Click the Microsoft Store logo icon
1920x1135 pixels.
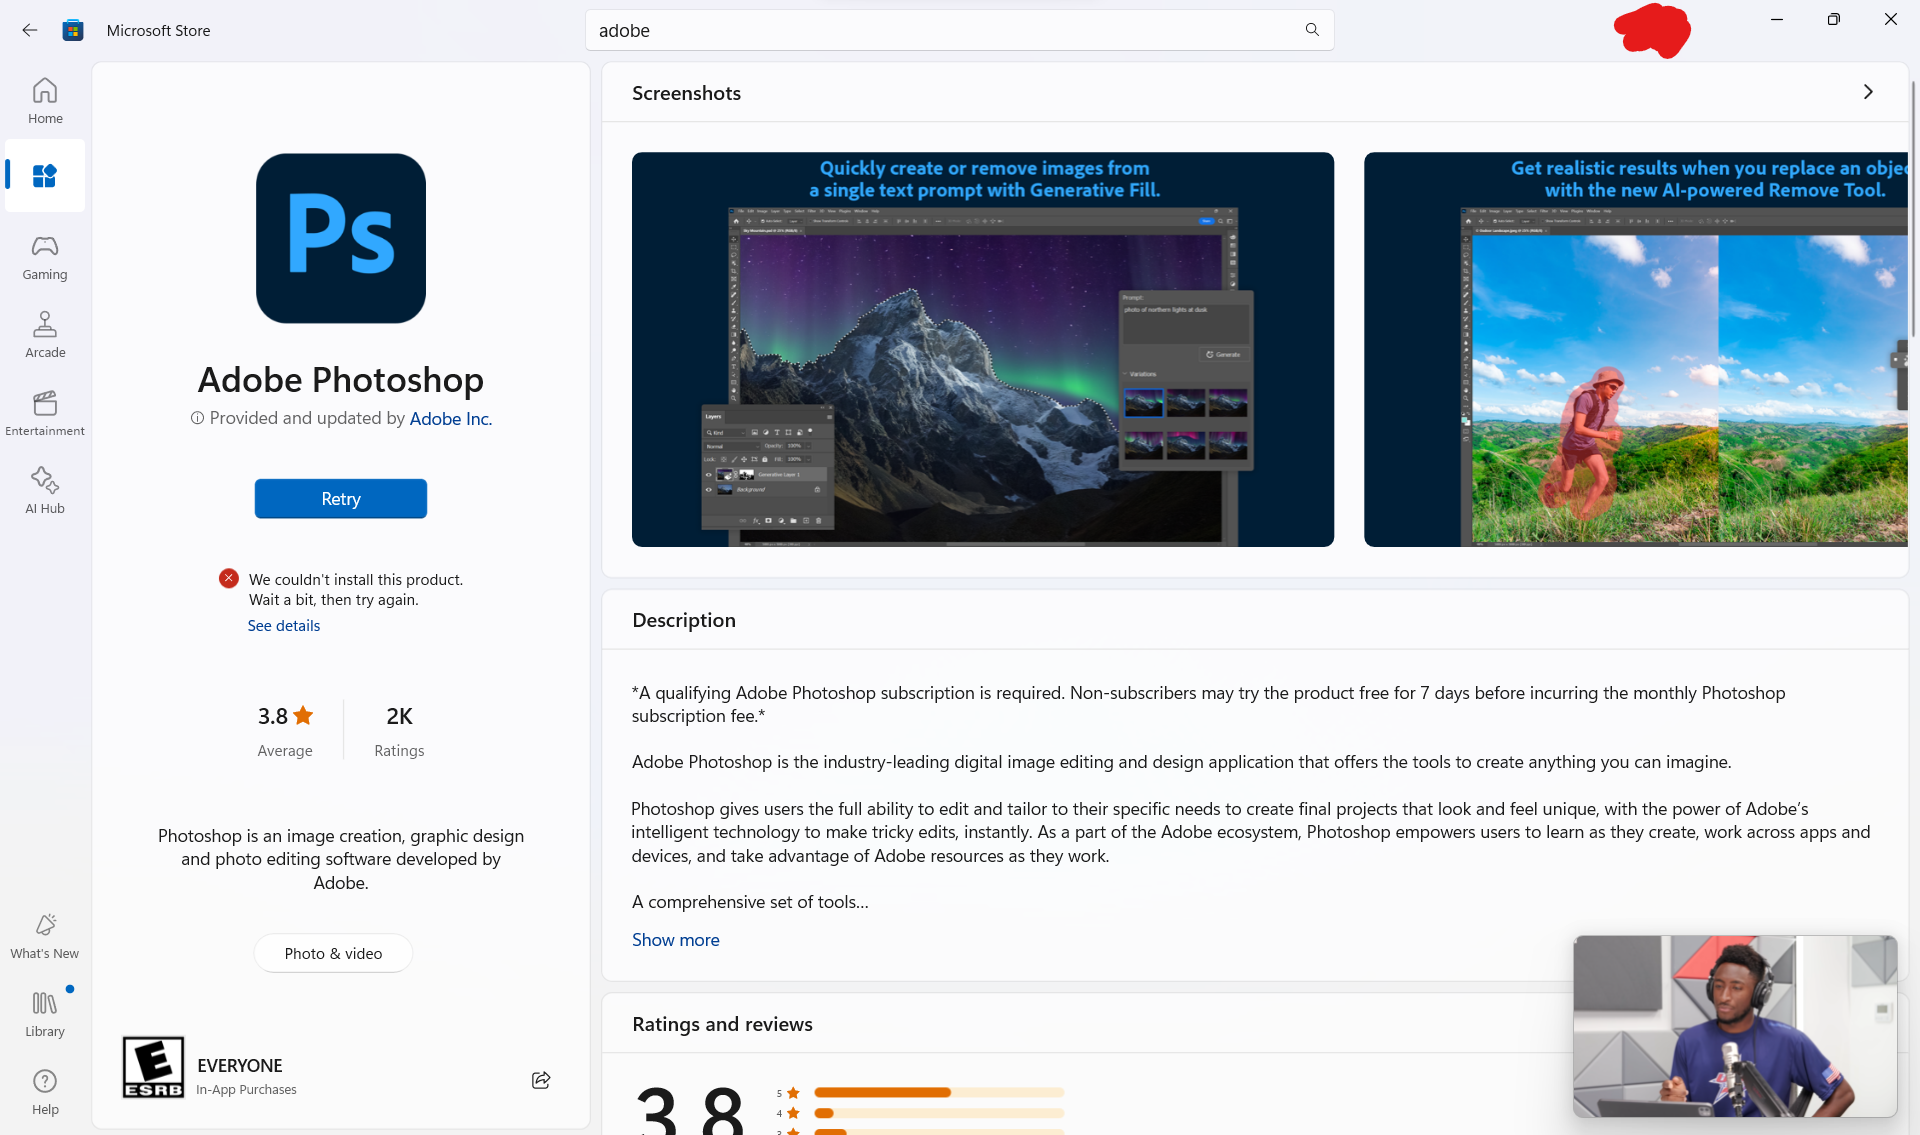(73, 30)
